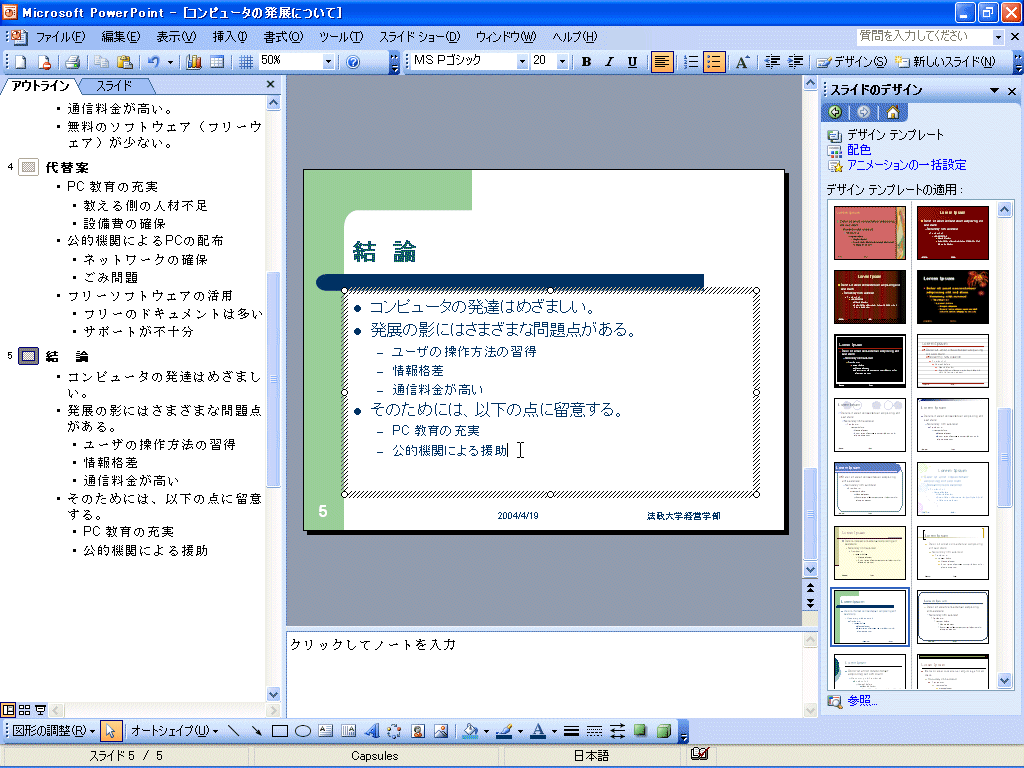The image size is (1024, 768).
Task: Insert a chart from the toolbar
Action: pos(194,62)
